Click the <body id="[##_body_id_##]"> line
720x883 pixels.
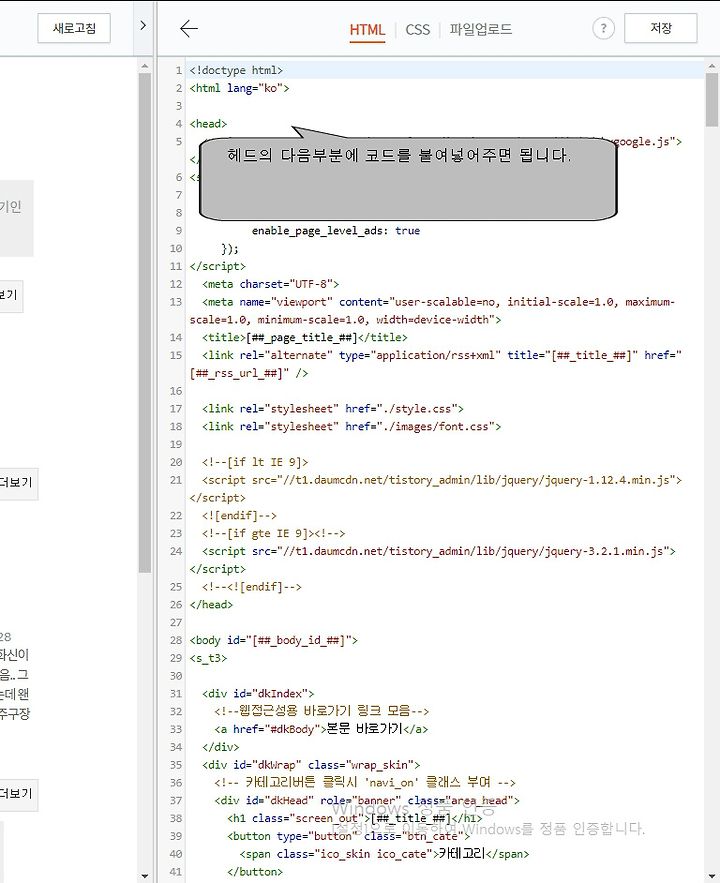coord(274,641)
